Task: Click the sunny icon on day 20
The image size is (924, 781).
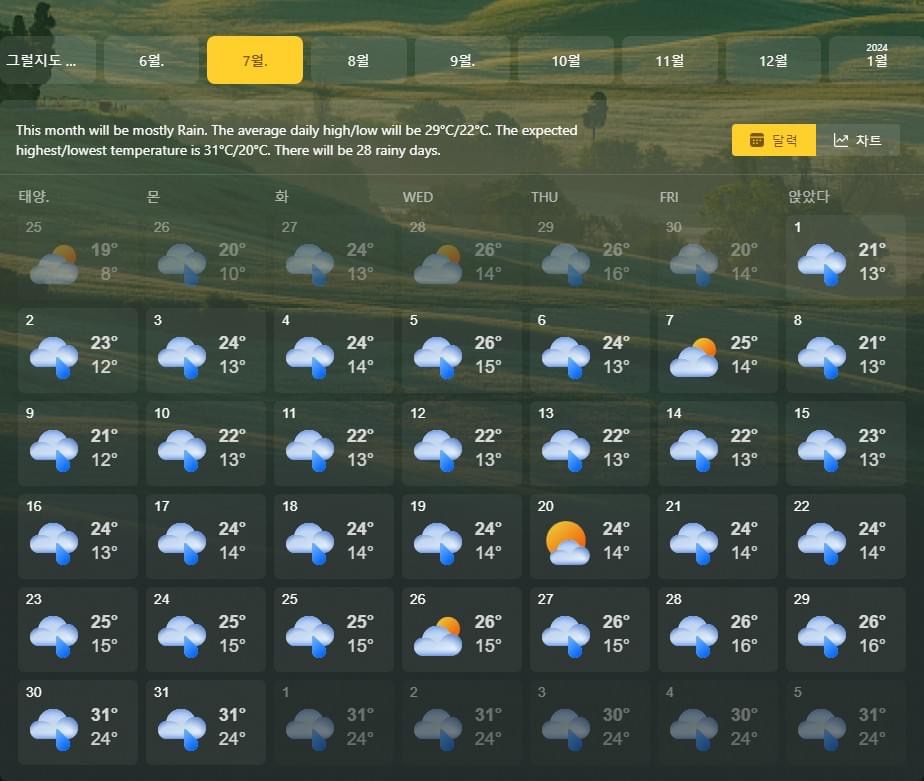Action: 567,543
